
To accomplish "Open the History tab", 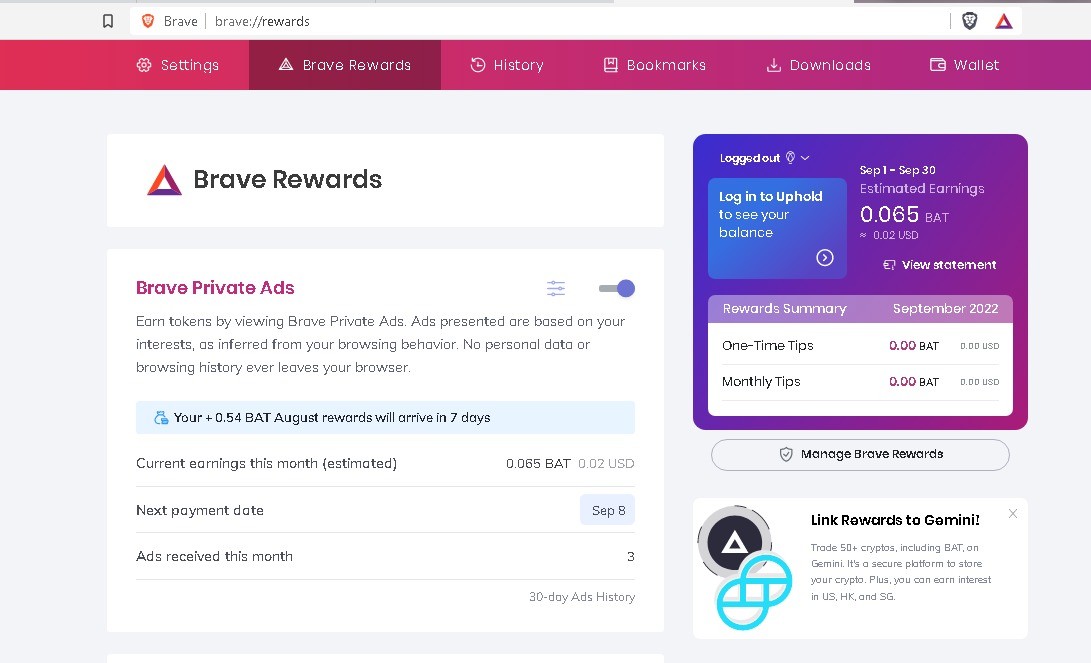I will pos(507,65).
